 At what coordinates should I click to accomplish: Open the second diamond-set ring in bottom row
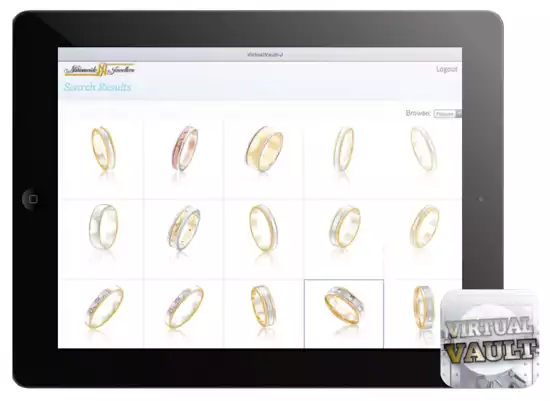184,307
